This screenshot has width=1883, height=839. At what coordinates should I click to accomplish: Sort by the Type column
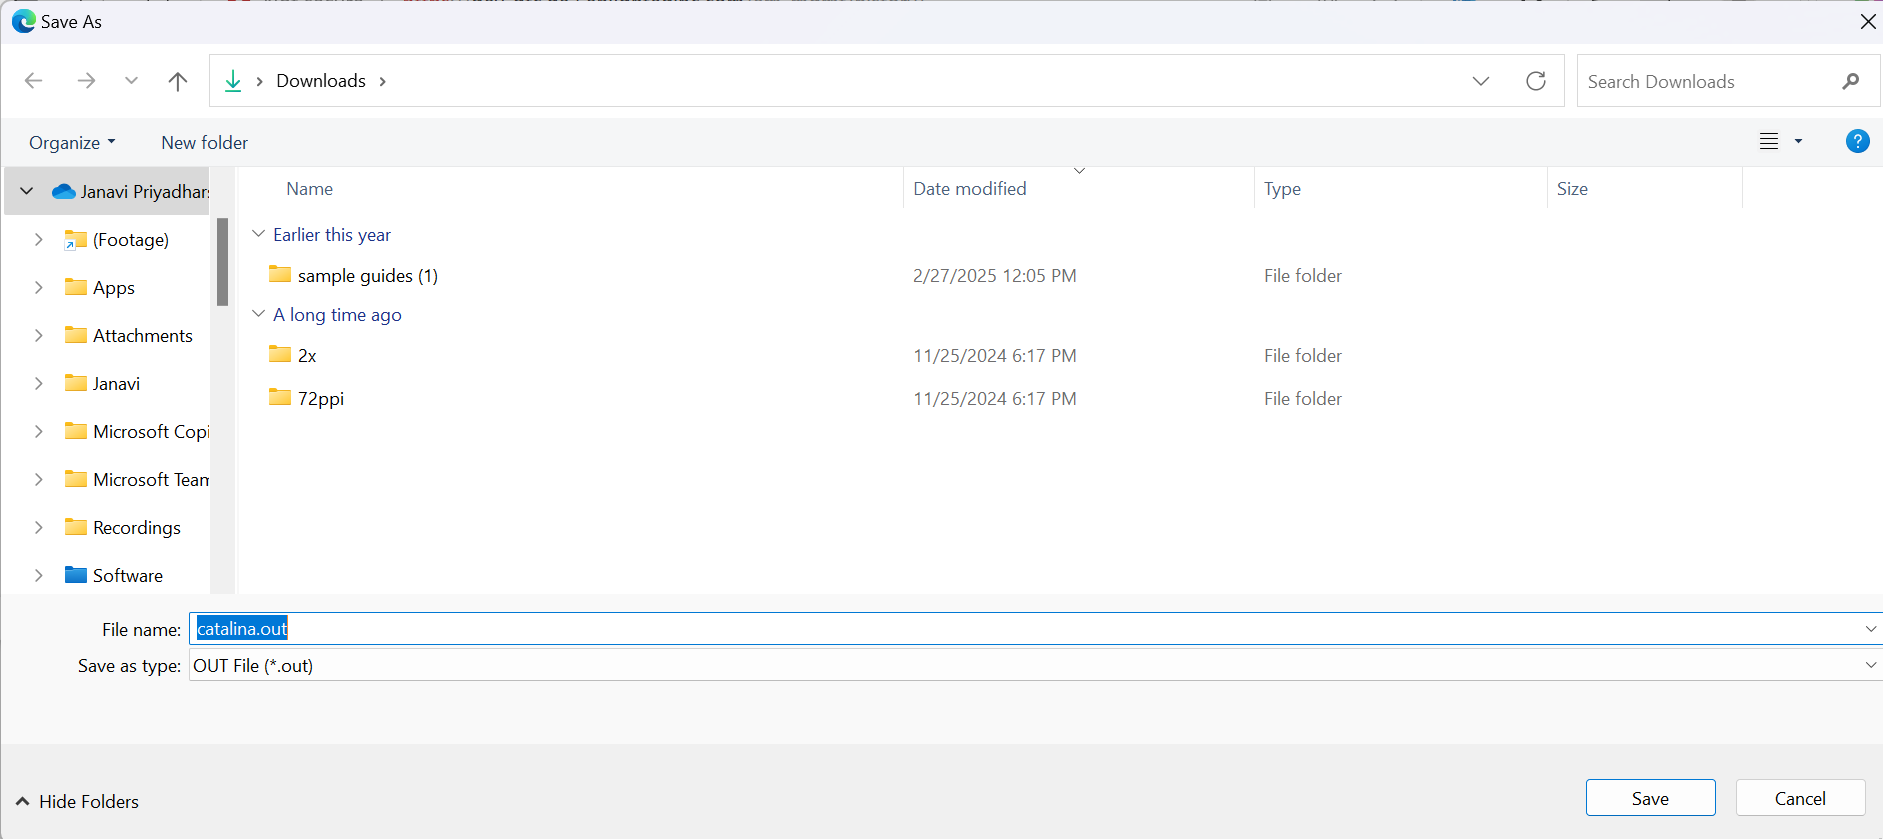click(1282, 189)
